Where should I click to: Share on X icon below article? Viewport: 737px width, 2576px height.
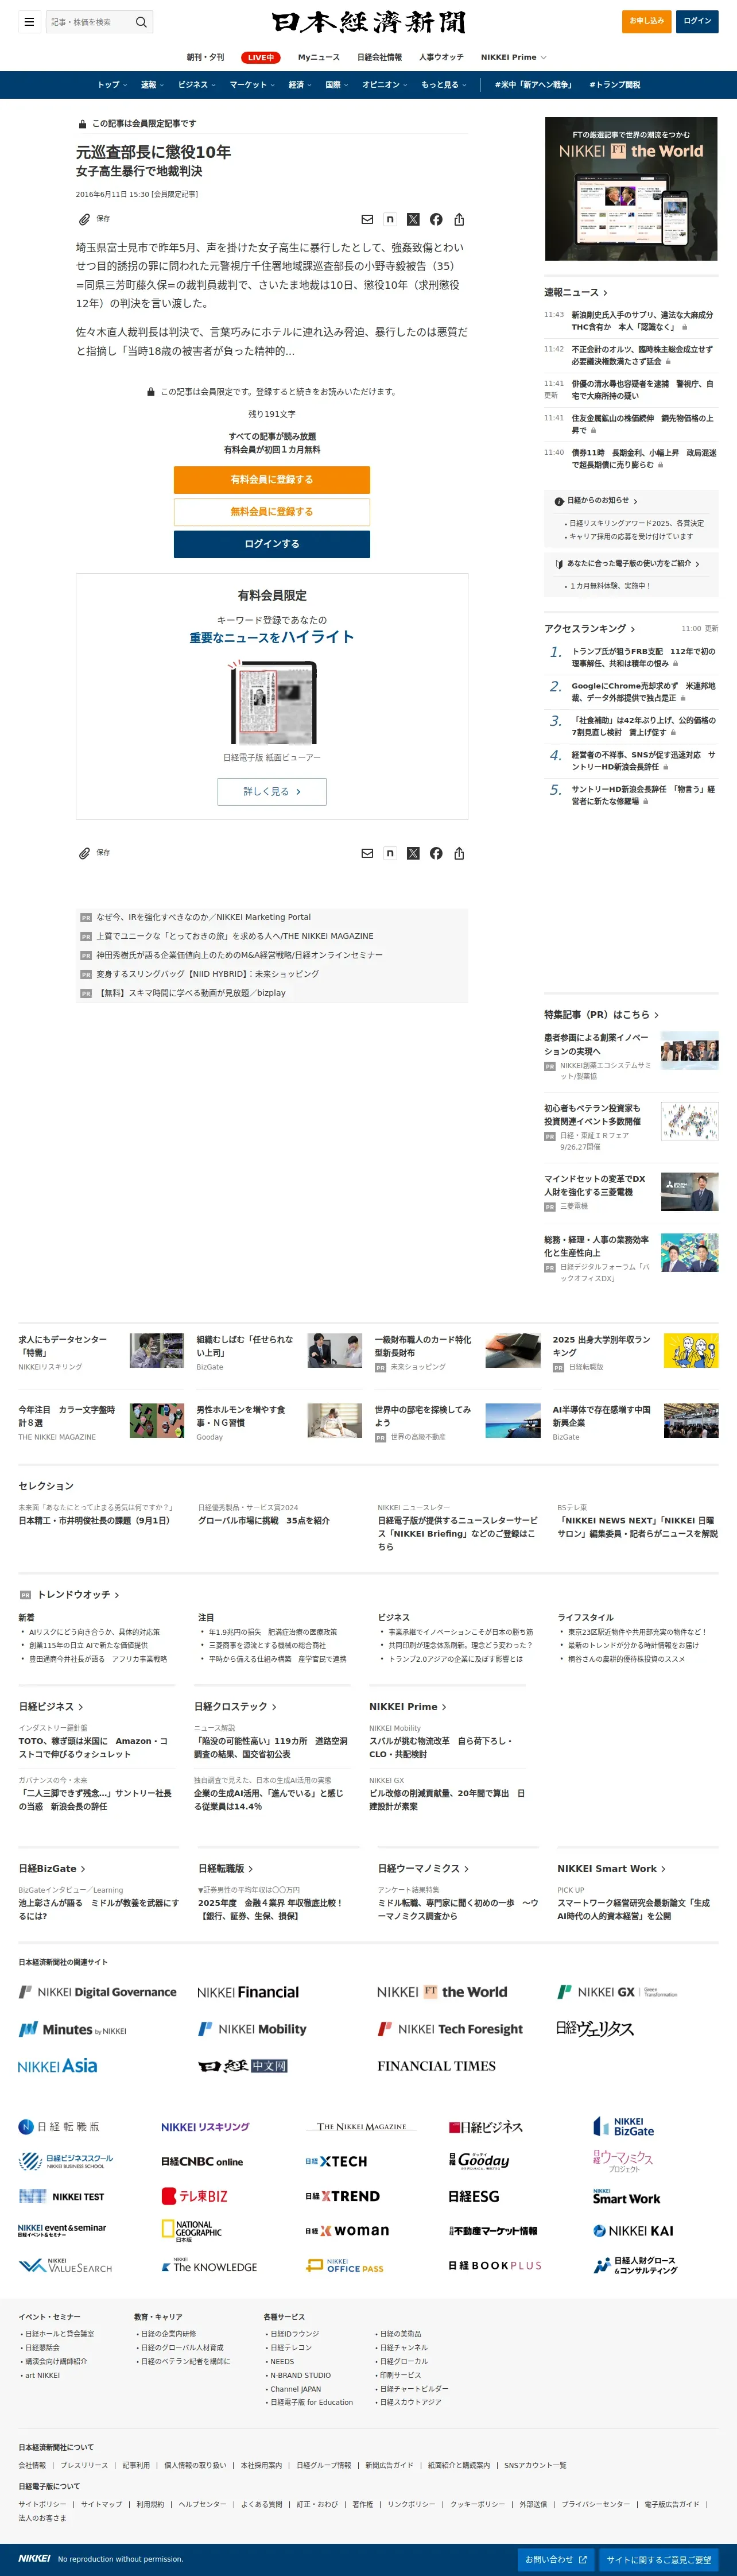[x=413, y=853]
